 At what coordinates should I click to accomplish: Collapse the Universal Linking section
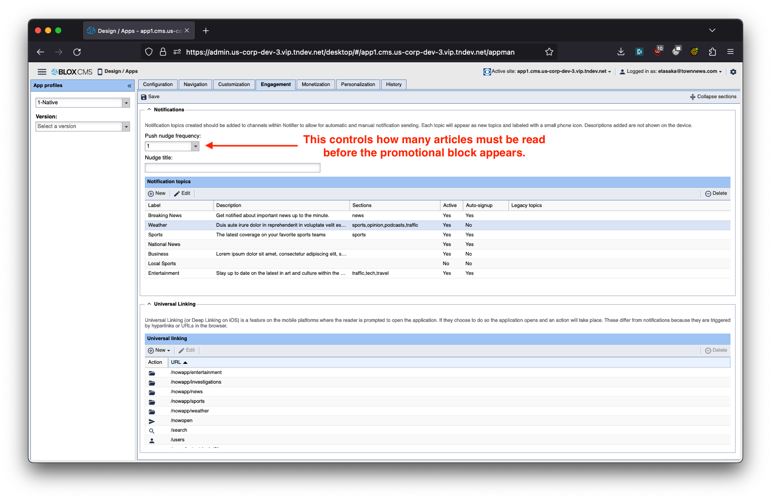click(149, 304)
